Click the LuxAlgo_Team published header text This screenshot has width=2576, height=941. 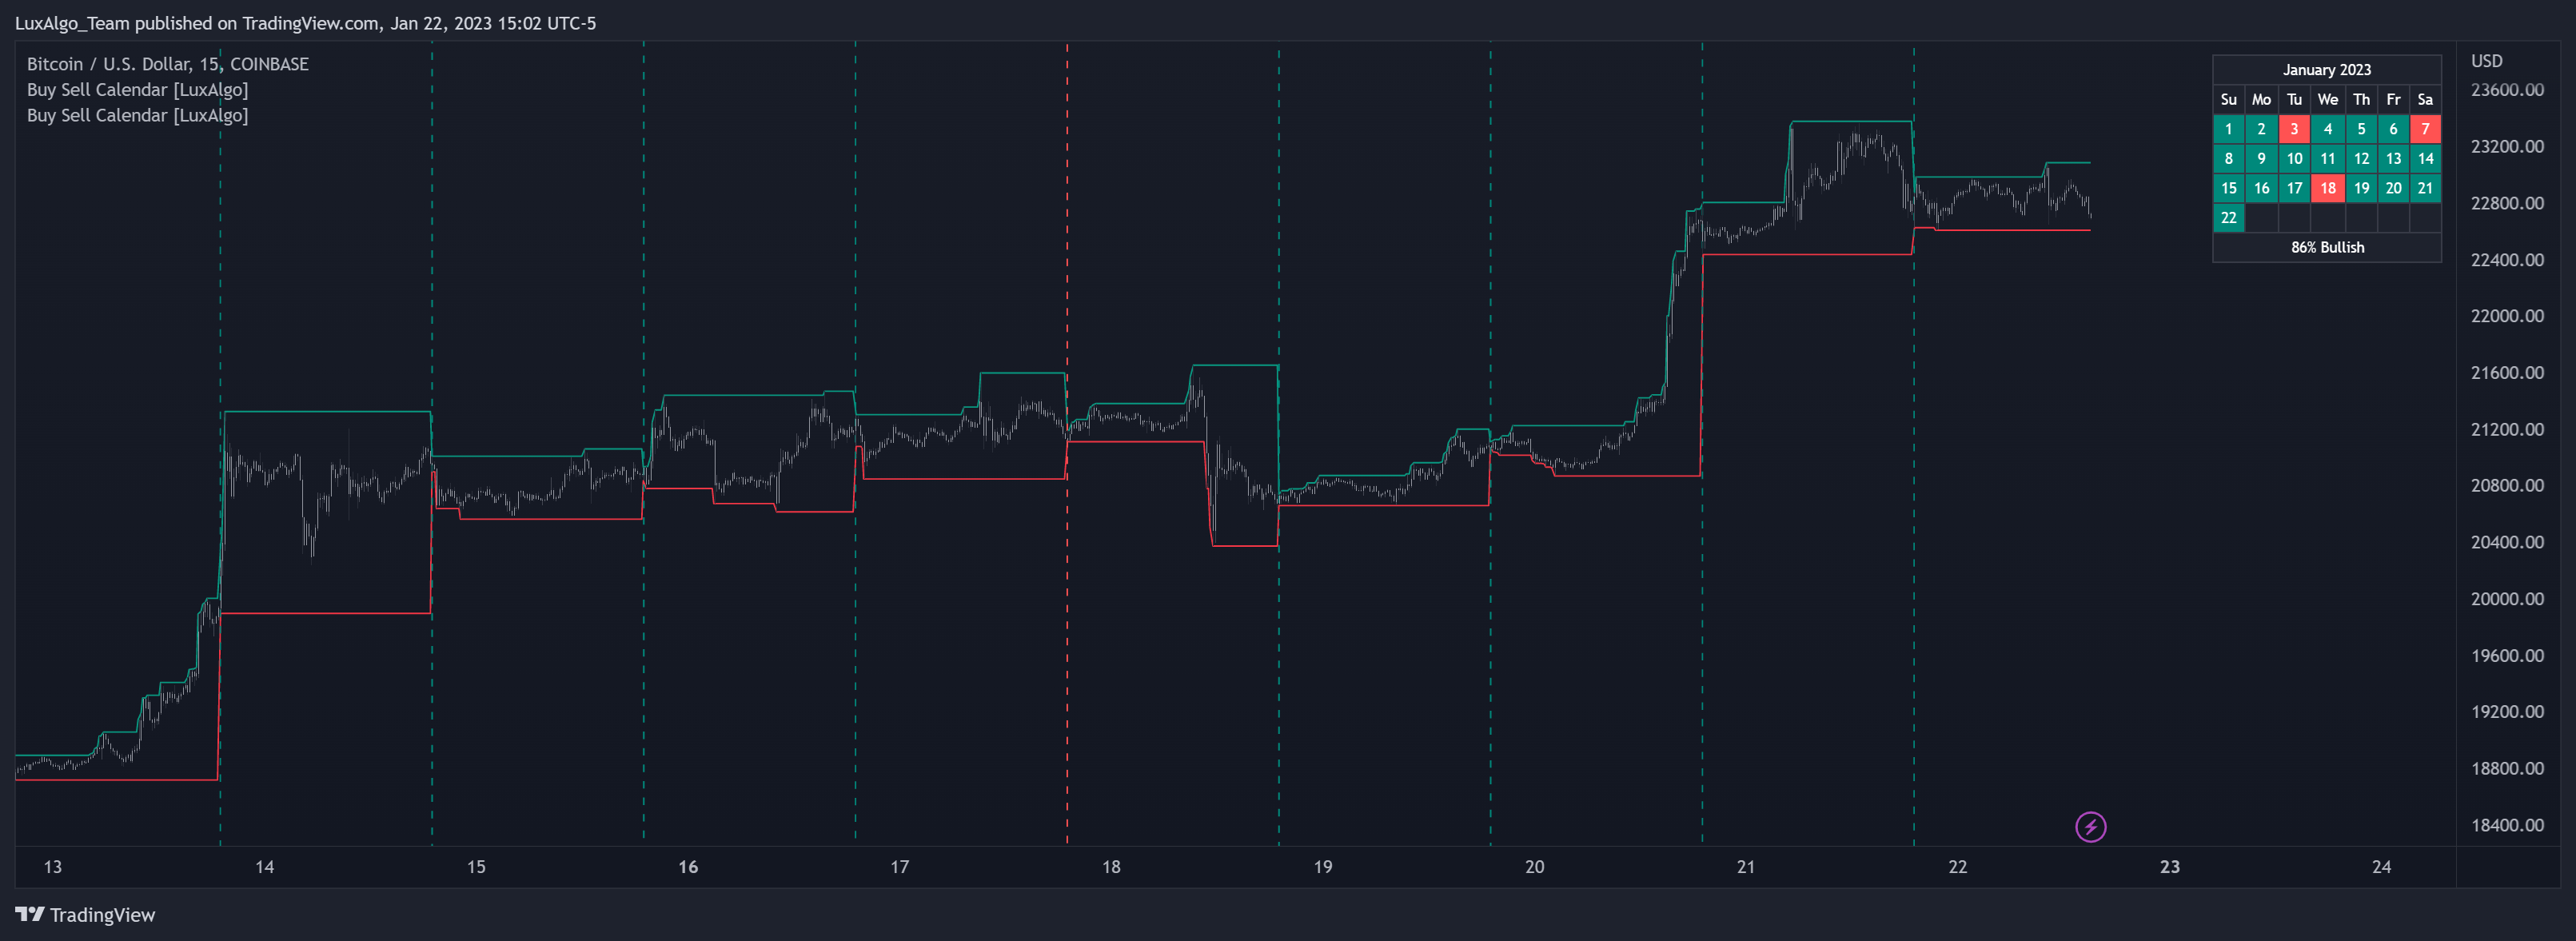point(305,23)
